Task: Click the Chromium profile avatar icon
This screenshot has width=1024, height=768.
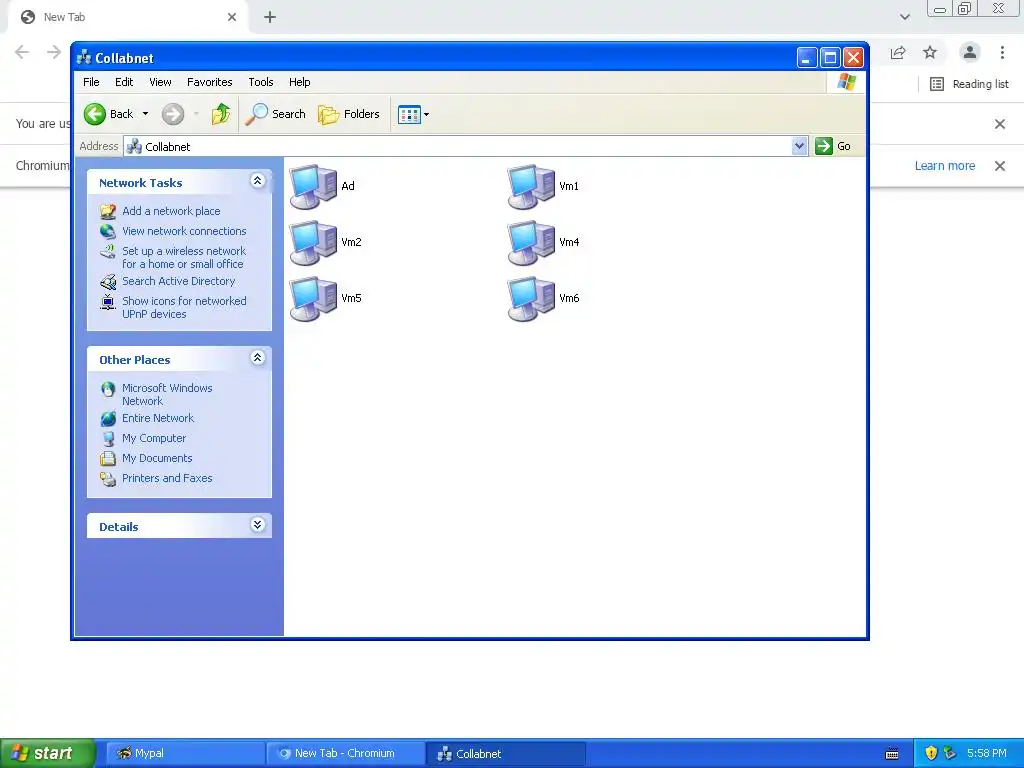Action: 970,52
